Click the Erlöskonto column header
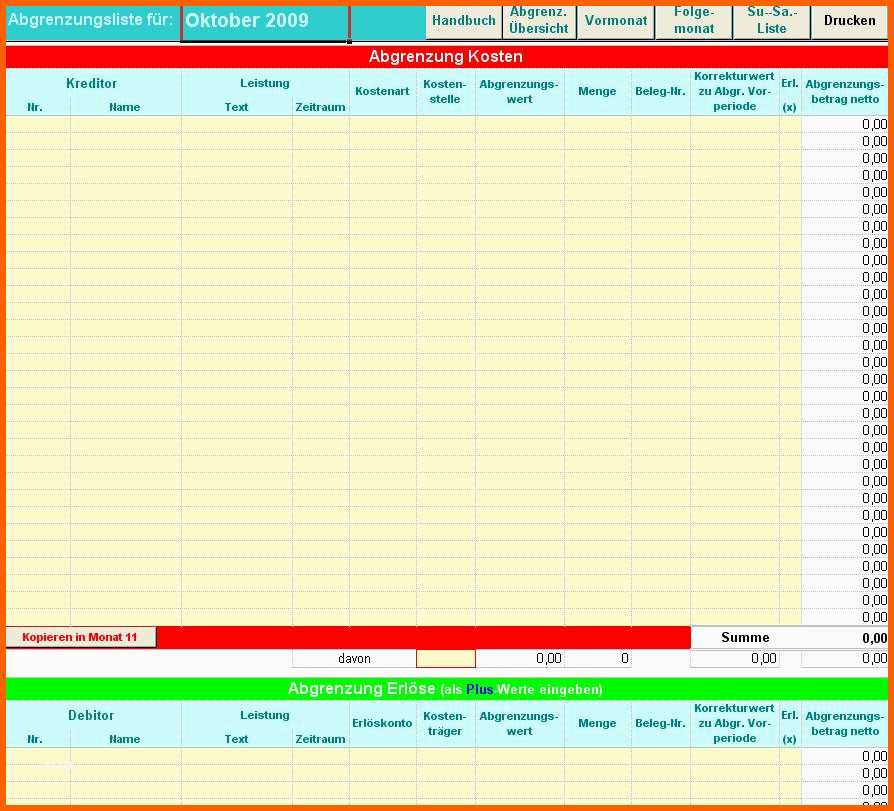 point(382,723)
